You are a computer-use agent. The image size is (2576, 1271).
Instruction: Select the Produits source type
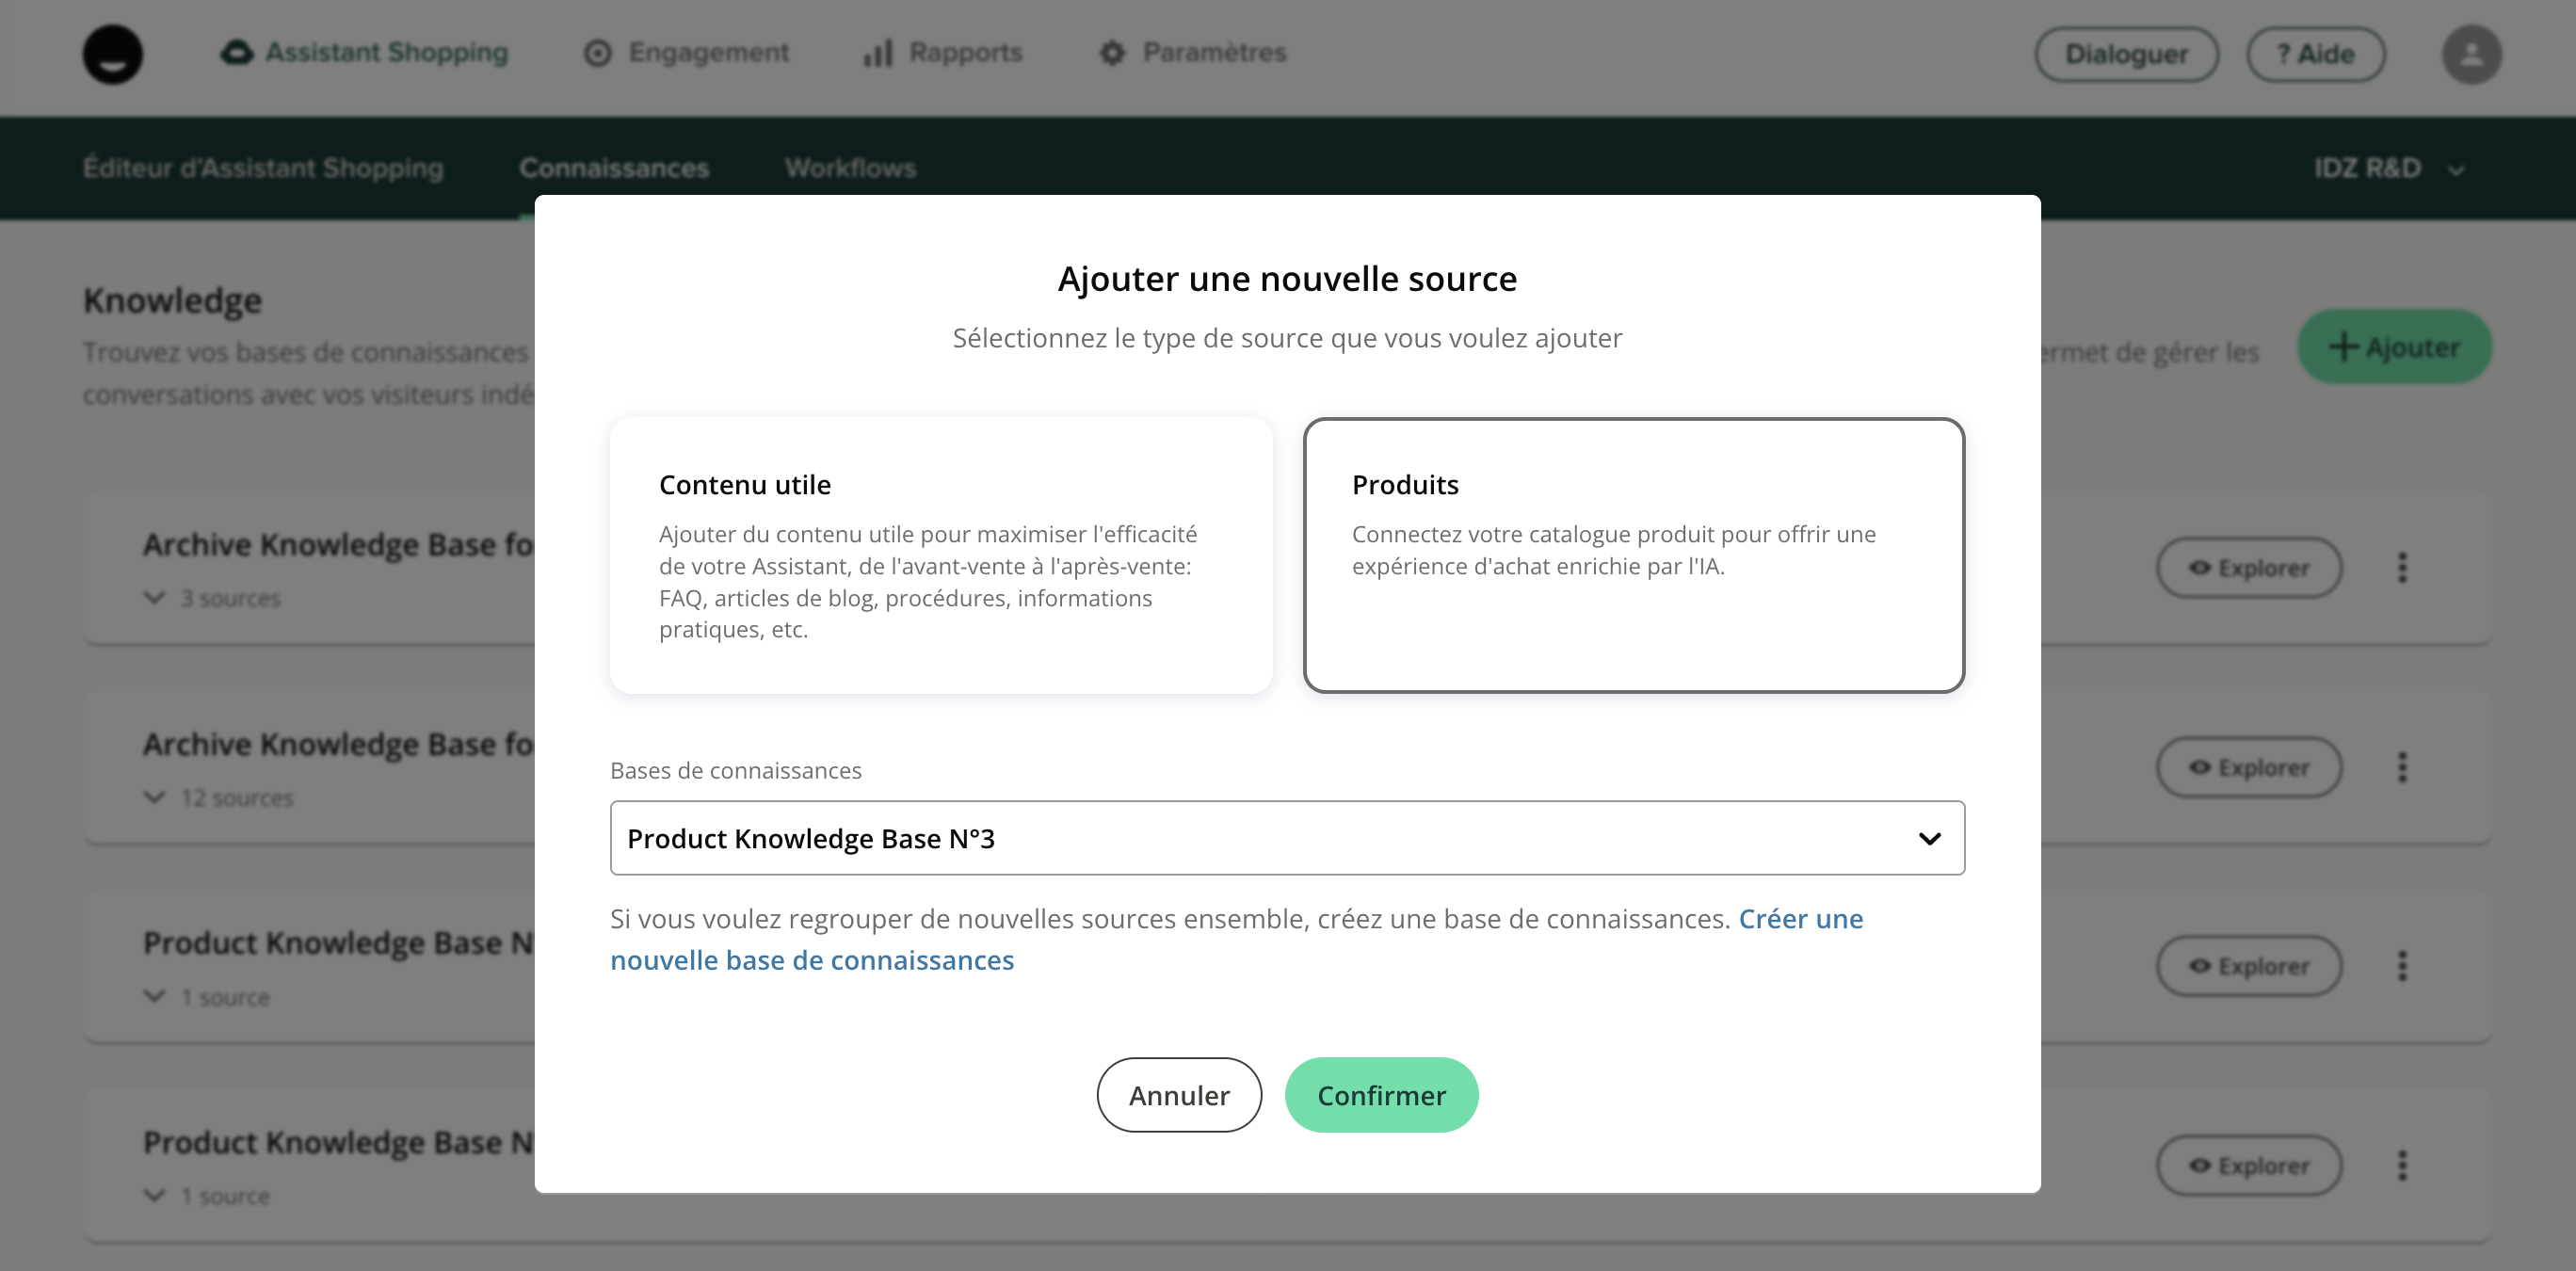(1633, 555)
